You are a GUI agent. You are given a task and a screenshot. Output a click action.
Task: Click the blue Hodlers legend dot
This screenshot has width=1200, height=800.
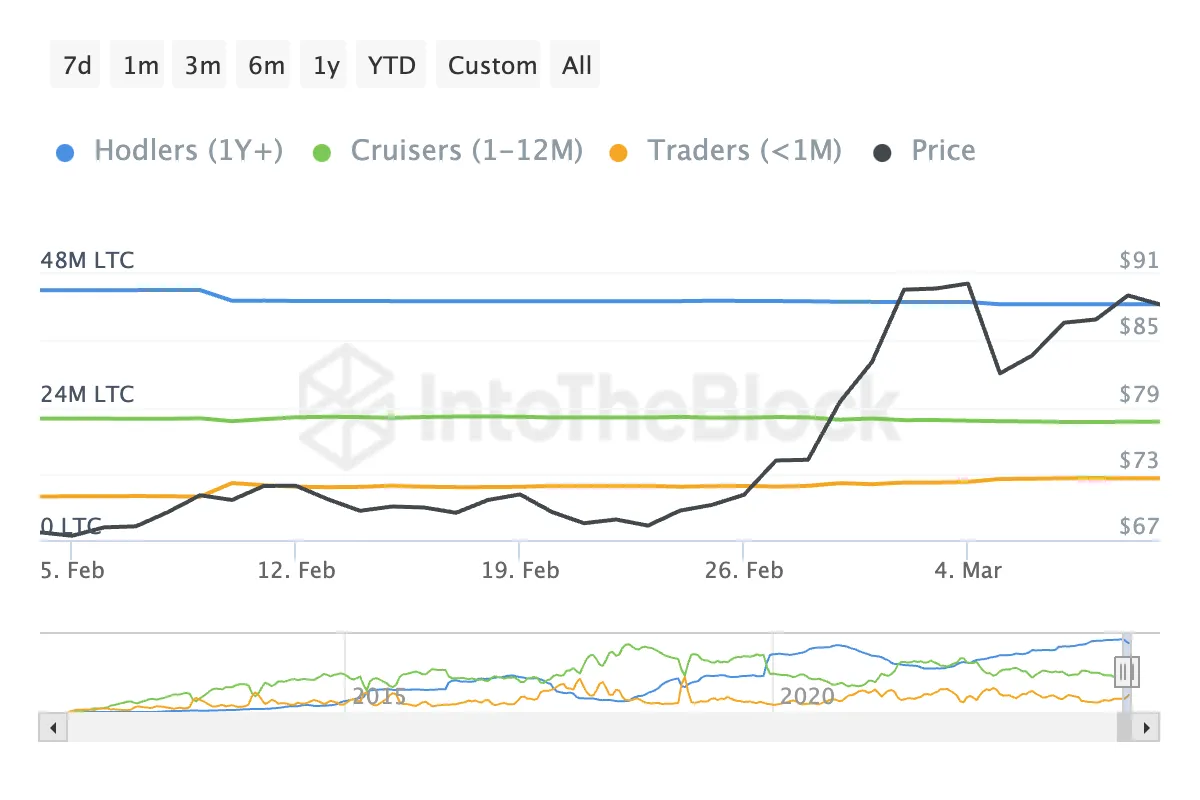pyautogui.click(x=66, y=153)
